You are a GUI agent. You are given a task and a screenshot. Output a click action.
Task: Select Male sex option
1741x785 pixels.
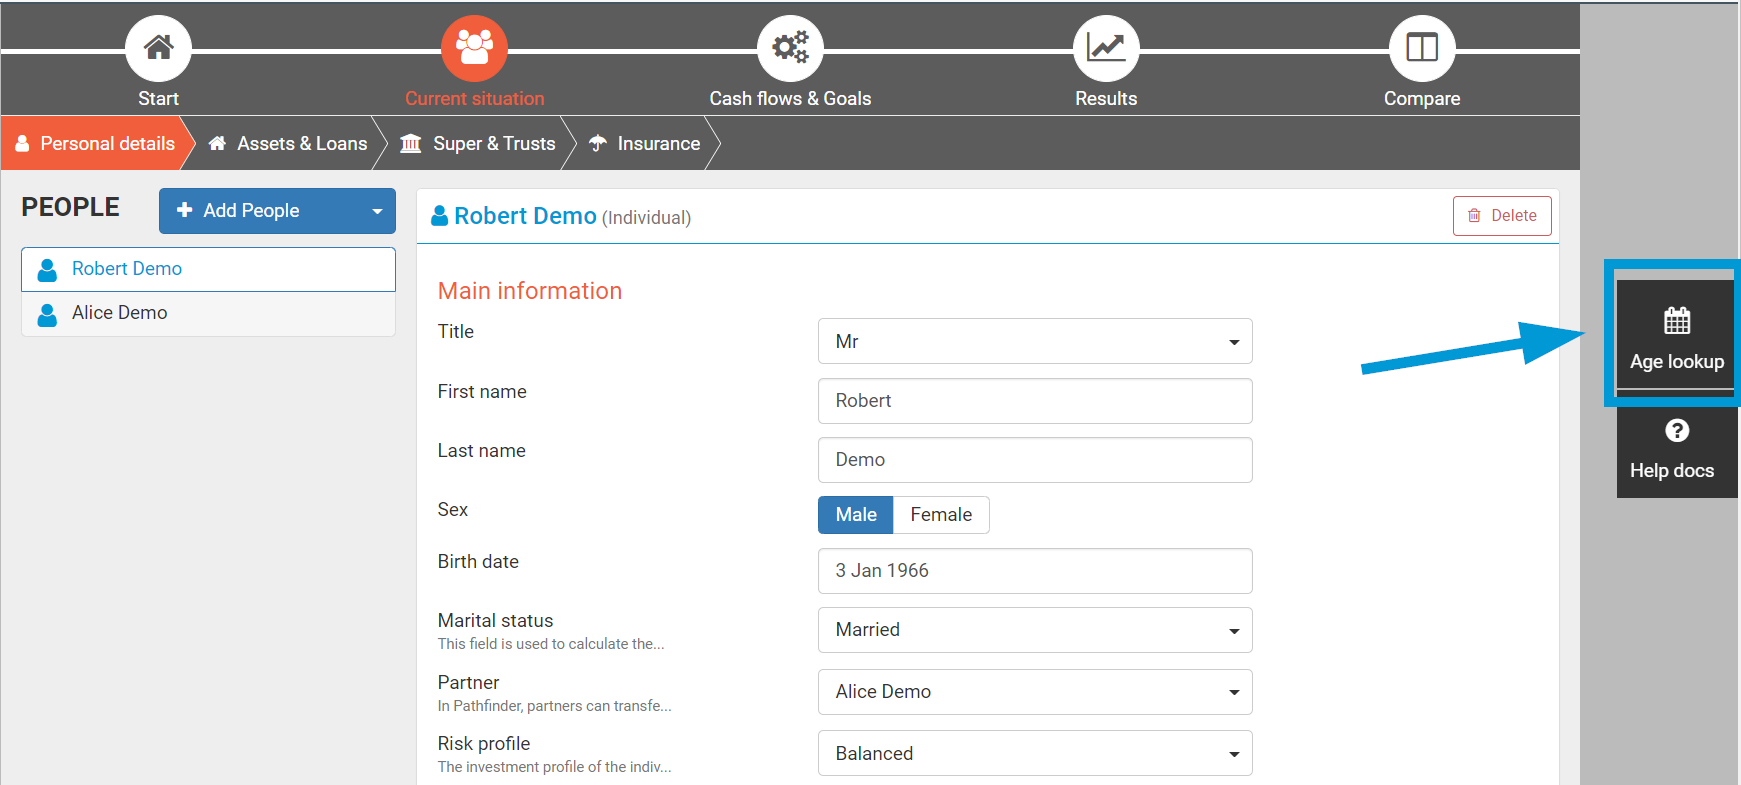(855, 515)
